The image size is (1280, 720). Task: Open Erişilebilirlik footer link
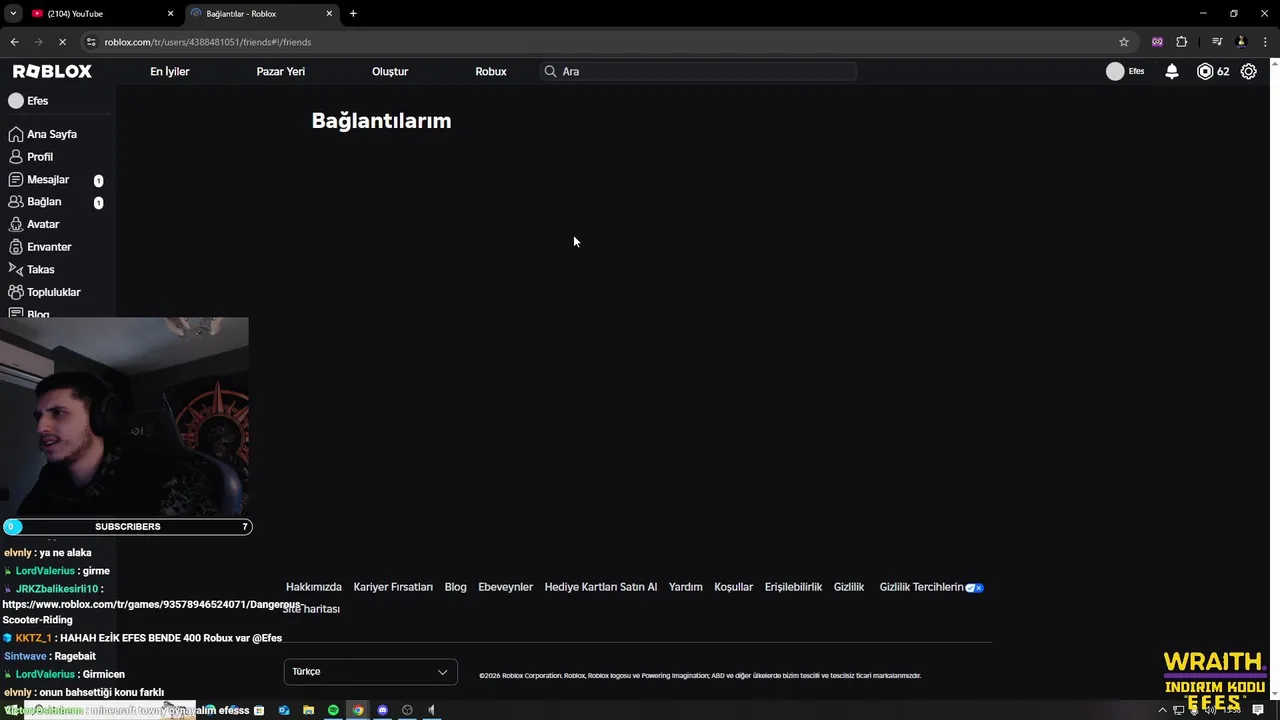coord(794,587)
